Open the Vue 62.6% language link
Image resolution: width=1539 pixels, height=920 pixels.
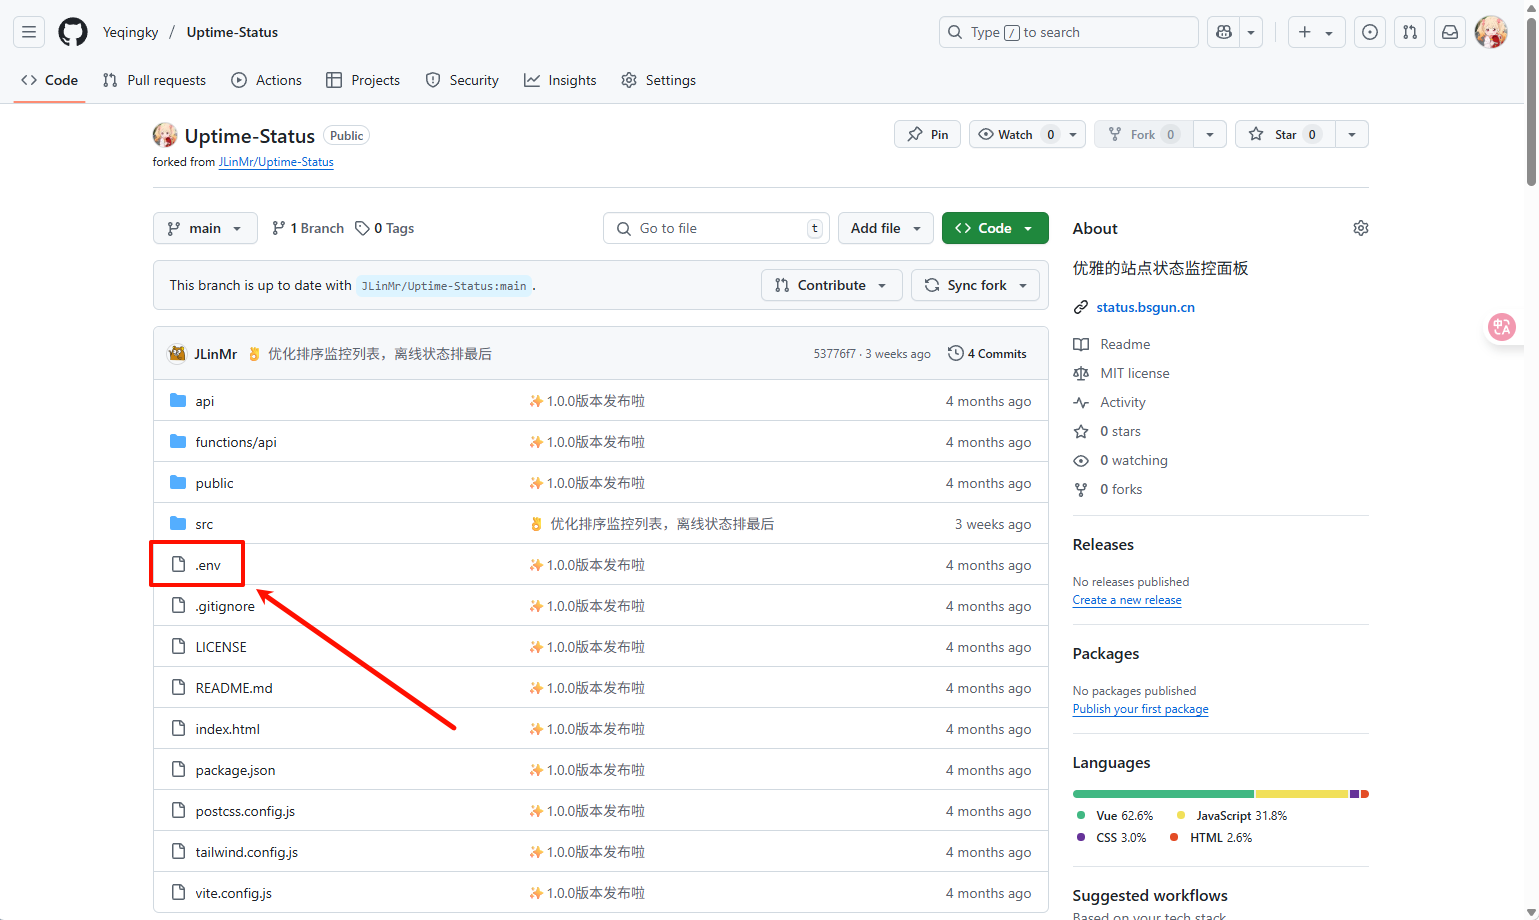(x=1114, y=816)
